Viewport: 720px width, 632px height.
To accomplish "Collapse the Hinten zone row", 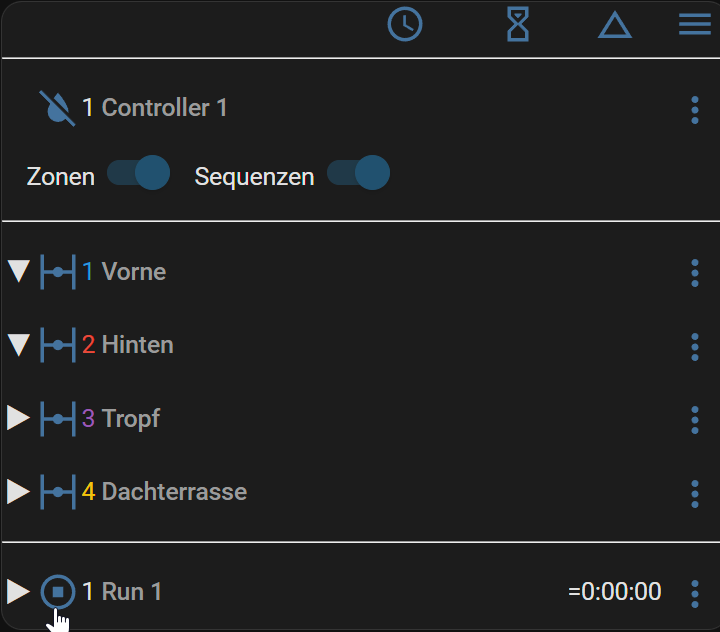I will click(19, 345).
